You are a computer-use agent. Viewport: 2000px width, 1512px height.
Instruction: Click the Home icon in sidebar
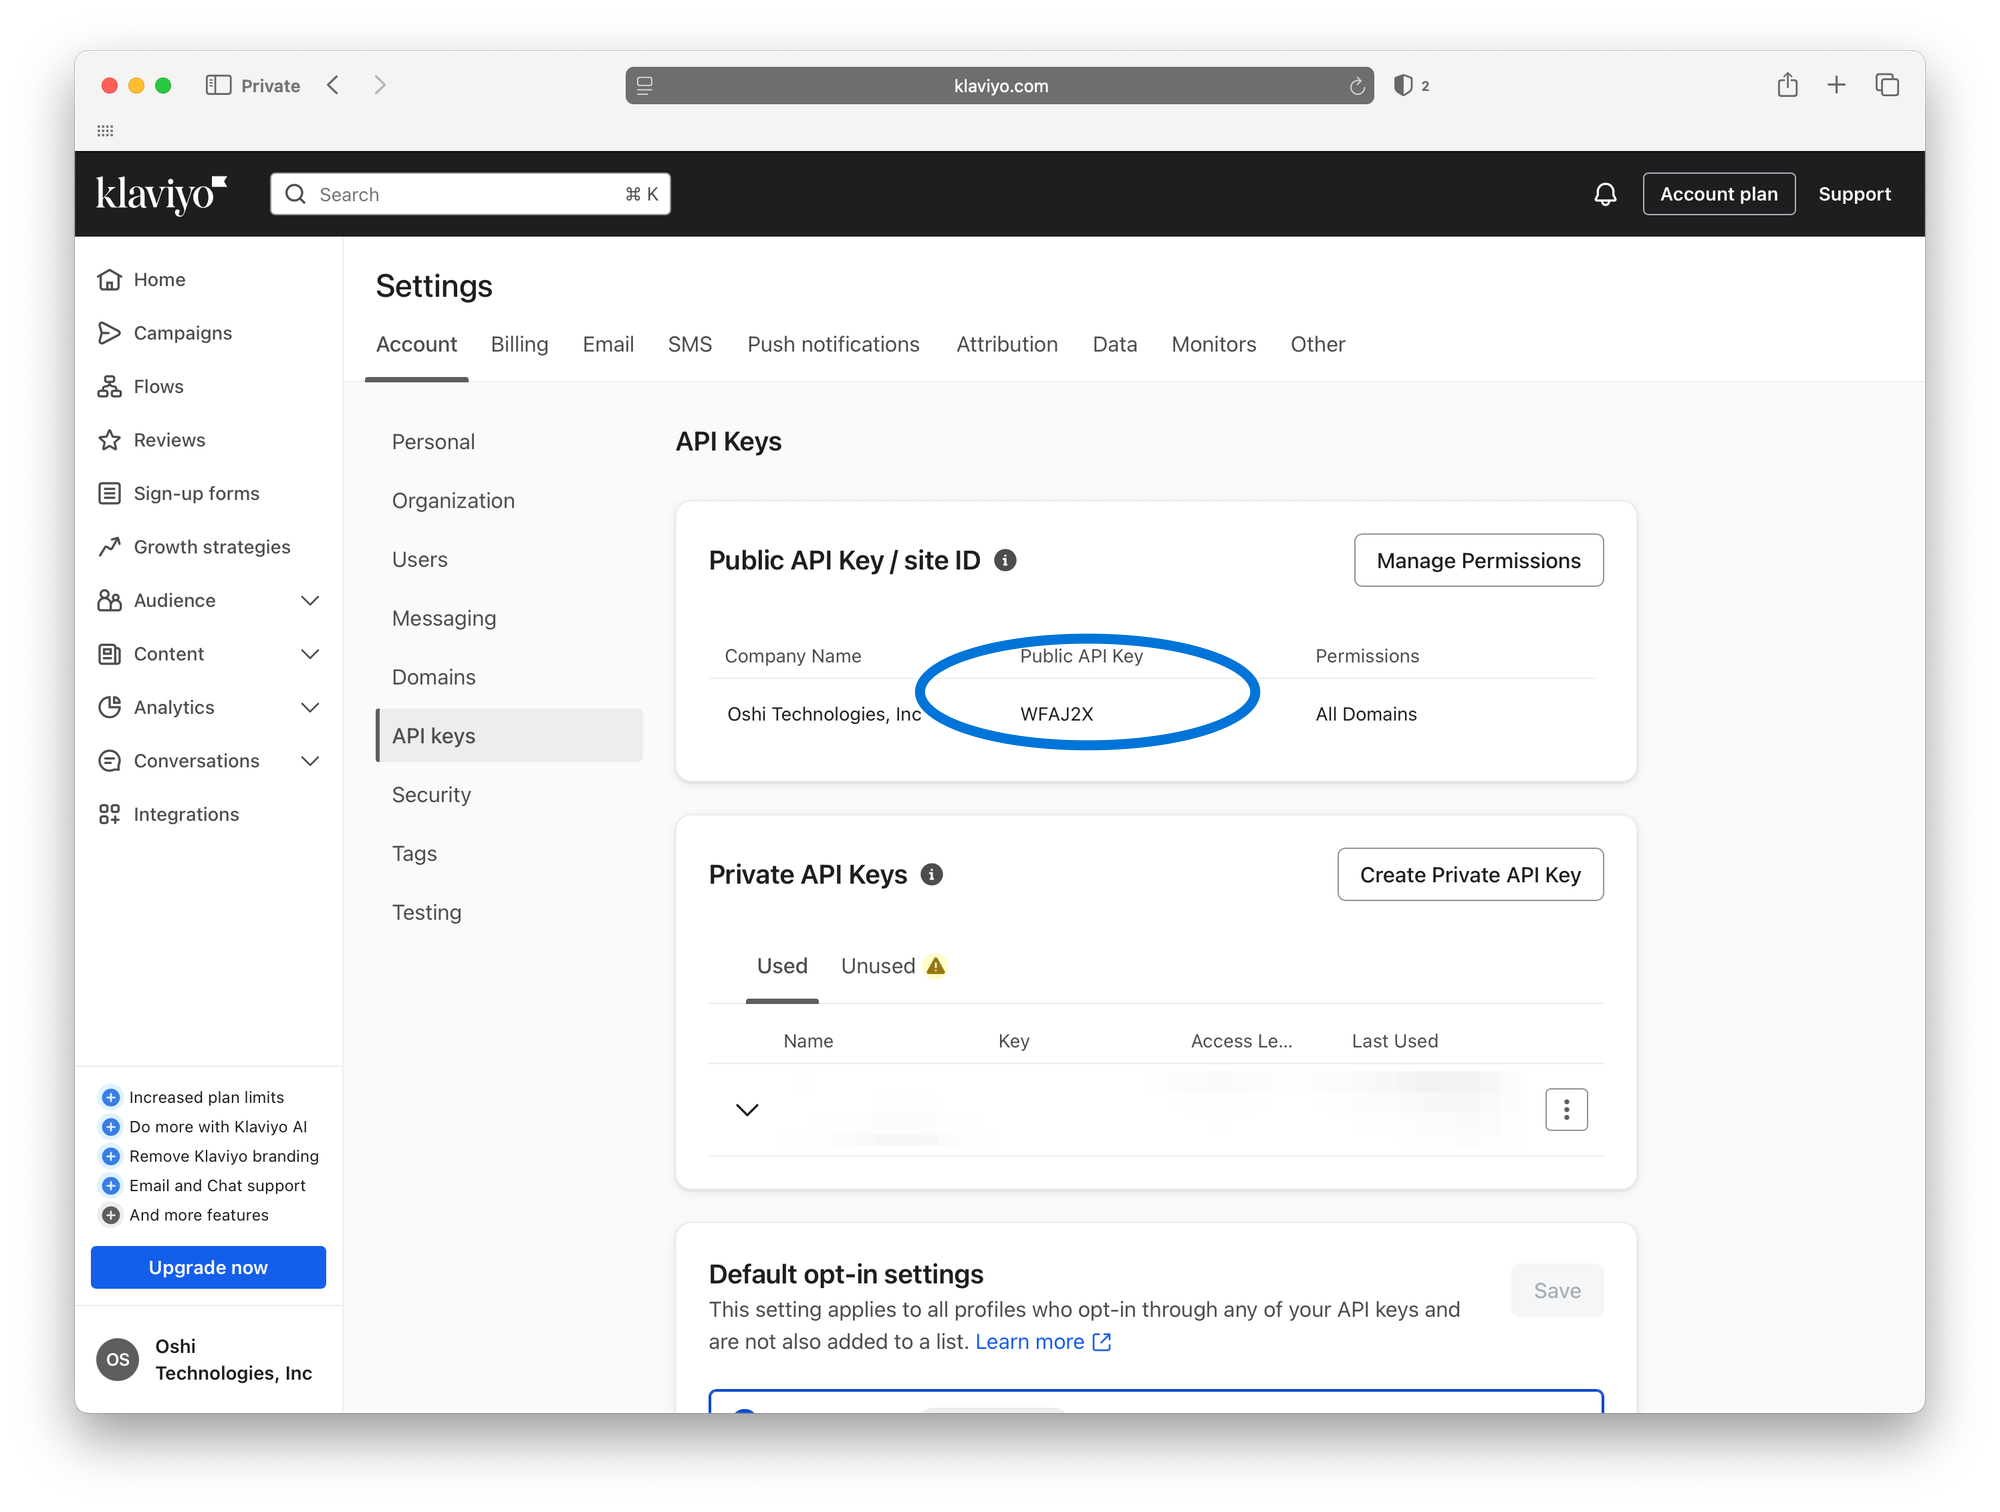tap(110, 279)
